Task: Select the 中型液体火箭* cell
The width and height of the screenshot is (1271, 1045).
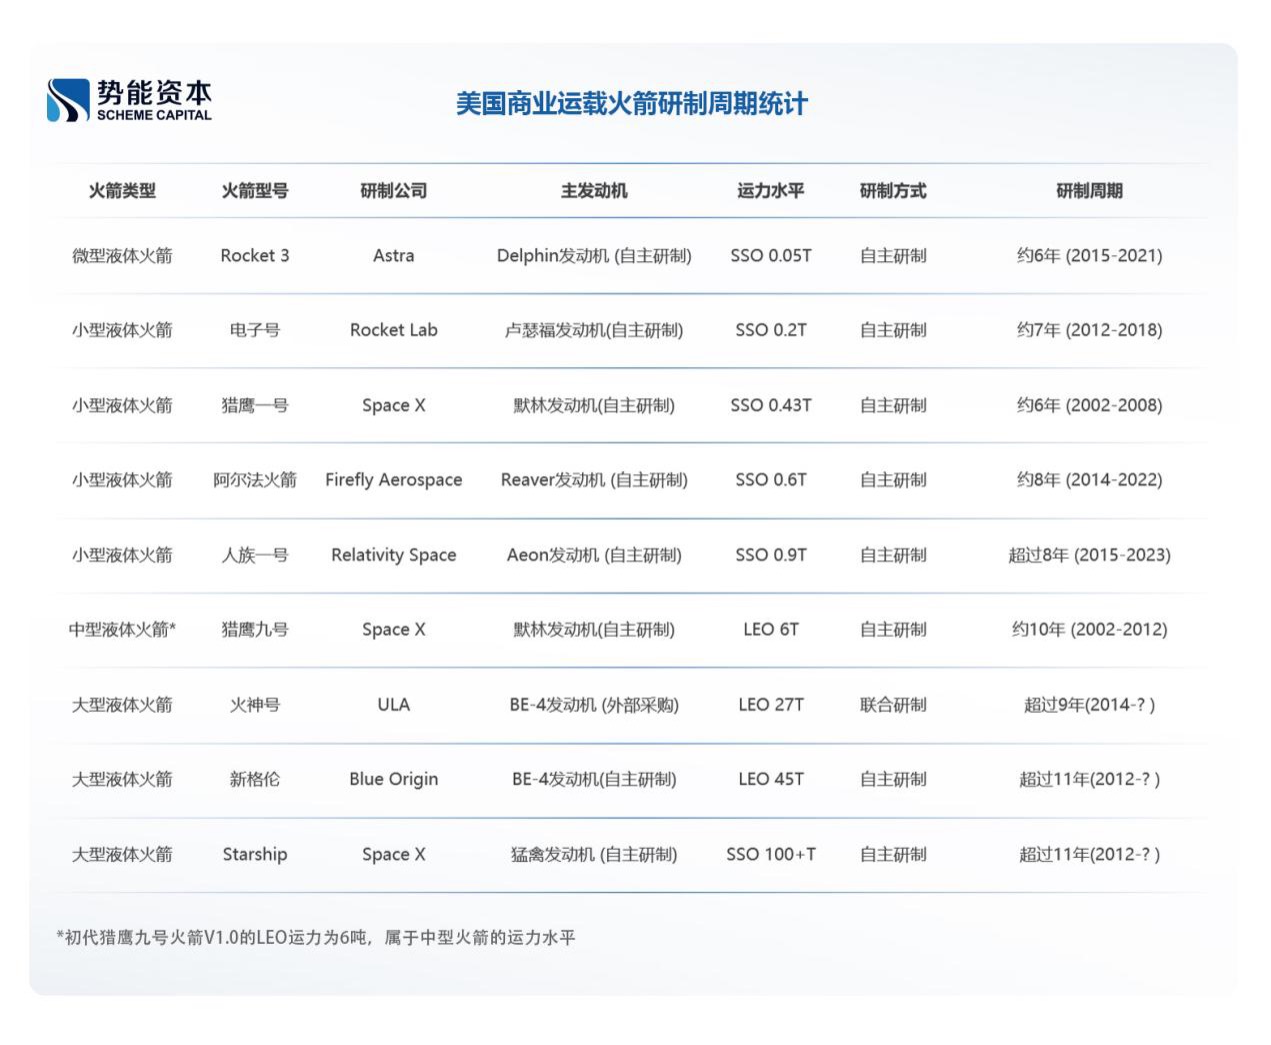Action: click(122, 630)
